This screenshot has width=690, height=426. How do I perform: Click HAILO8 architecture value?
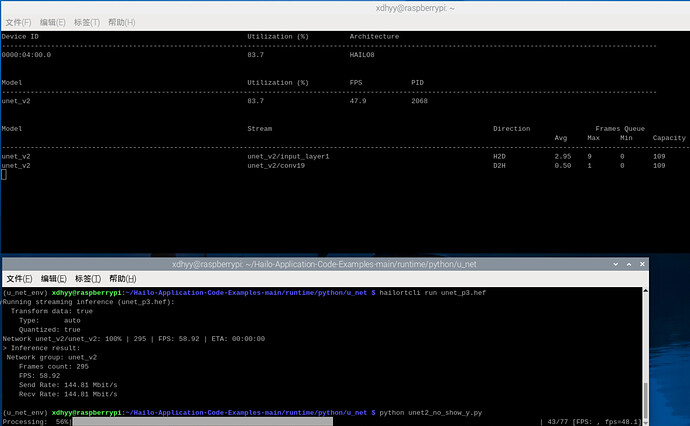click(x=362, y=55)
